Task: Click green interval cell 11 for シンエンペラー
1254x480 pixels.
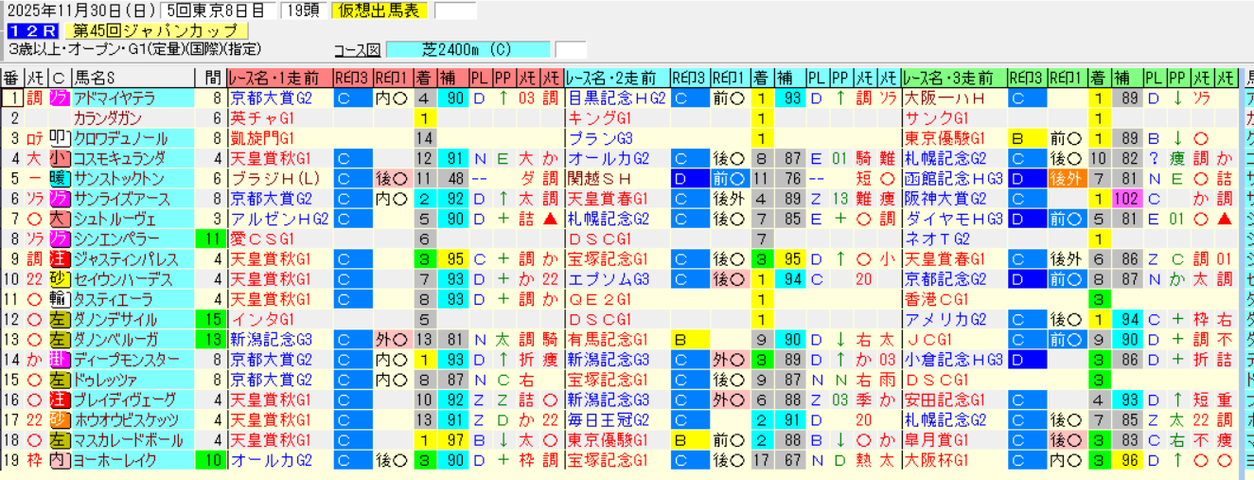Action: pos(211,239)
